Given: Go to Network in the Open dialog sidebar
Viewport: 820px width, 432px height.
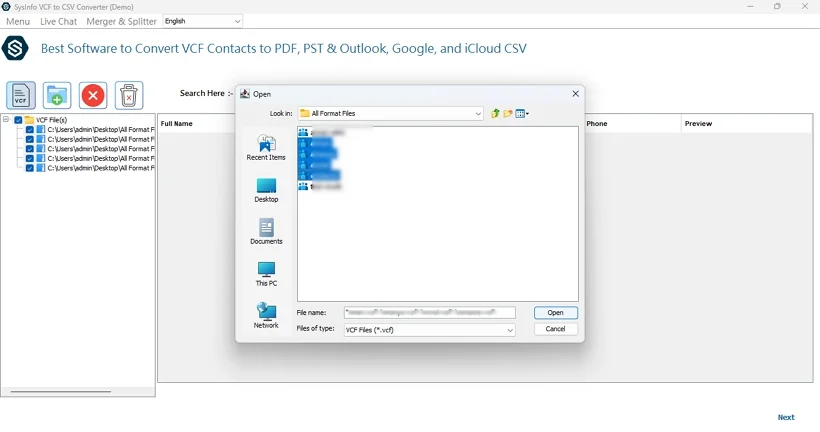Looking at the screenshot, I should point(266,315).
